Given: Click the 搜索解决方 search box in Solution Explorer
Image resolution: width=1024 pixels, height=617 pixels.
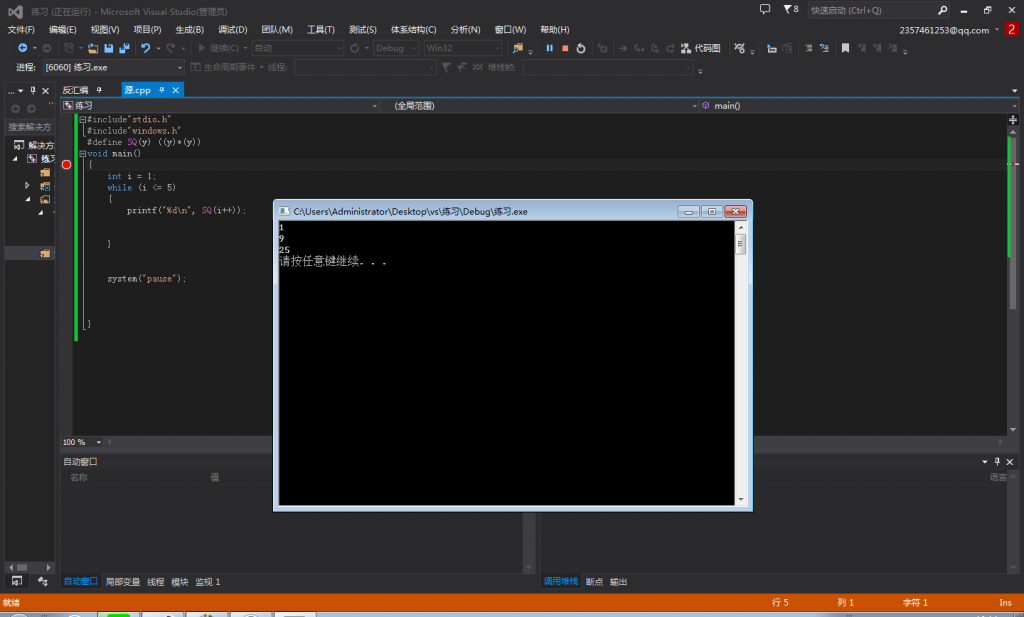Looking at the screenshot, I should pos(30,127).
